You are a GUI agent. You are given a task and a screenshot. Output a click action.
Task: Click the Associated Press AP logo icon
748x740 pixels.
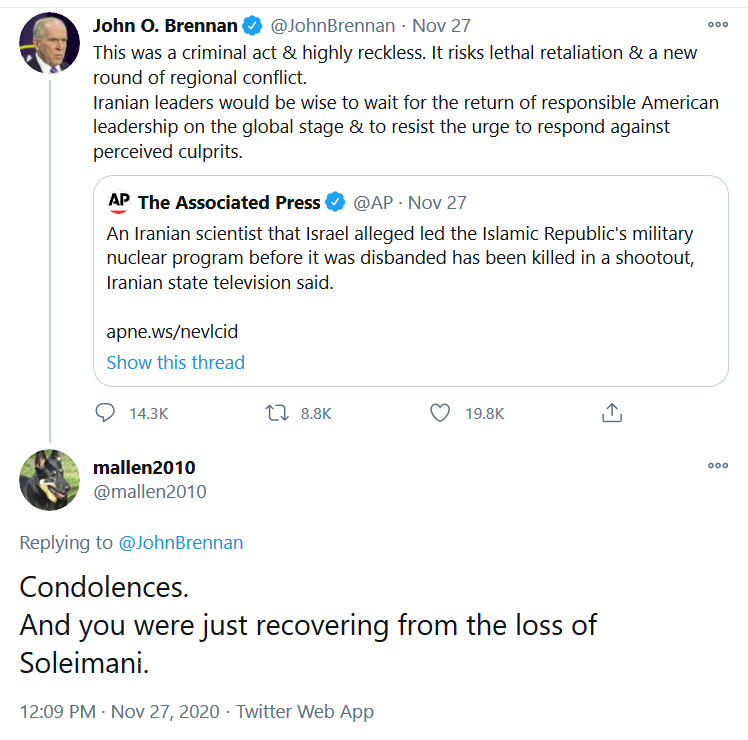[119, 202]
